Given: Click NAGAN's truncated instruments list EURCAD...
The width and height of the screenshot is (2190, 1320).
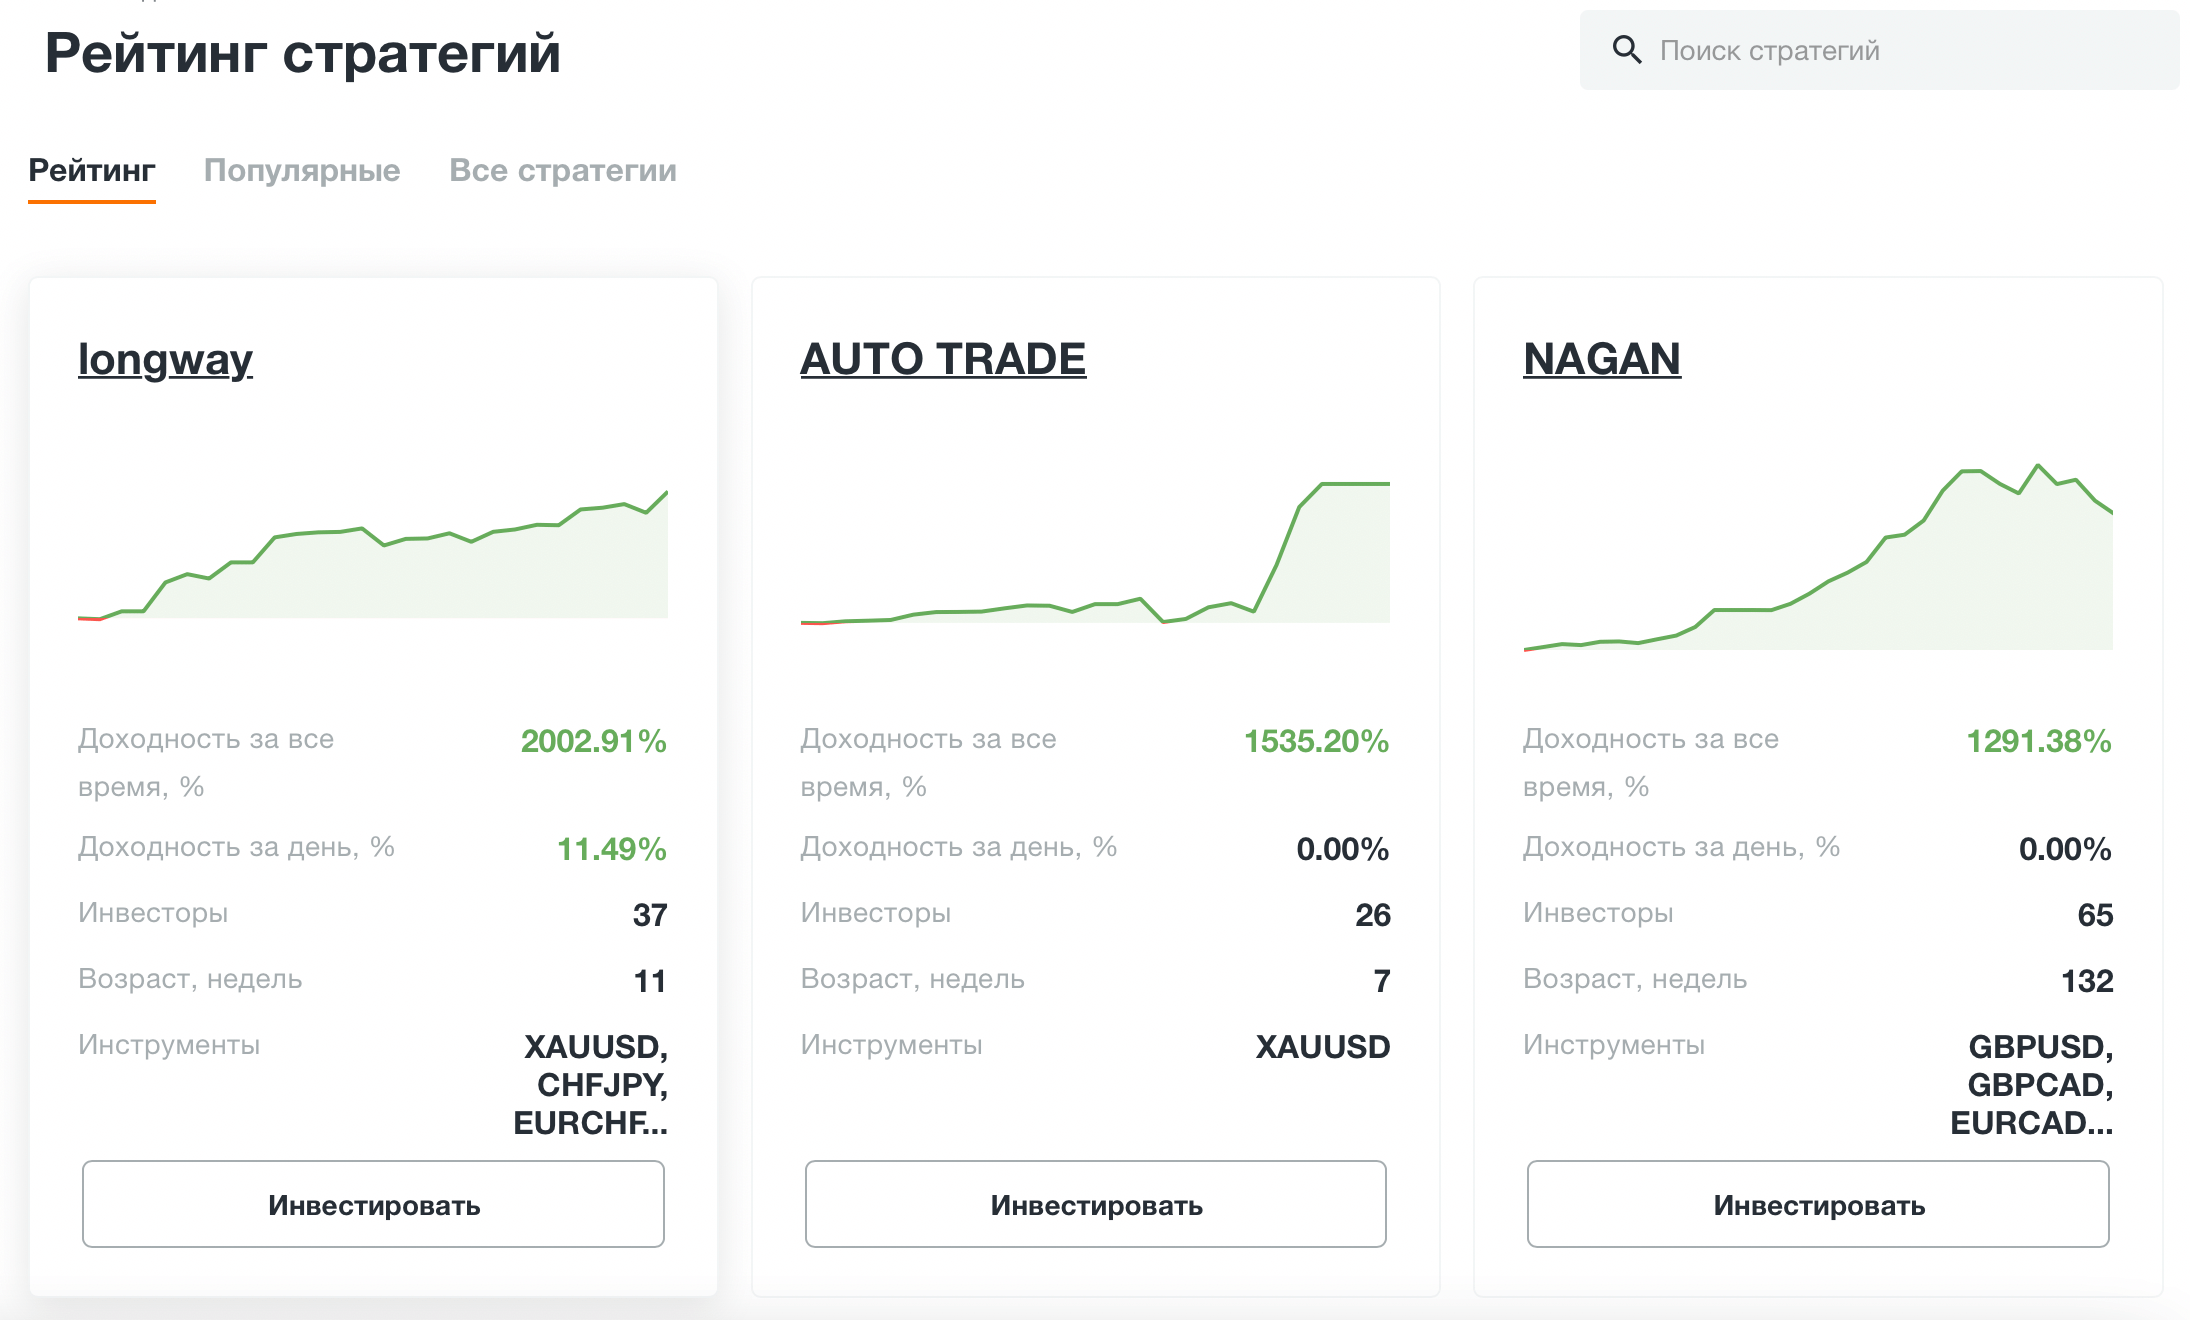Looking at the screenshot, I should [x=2031, y=1123].
